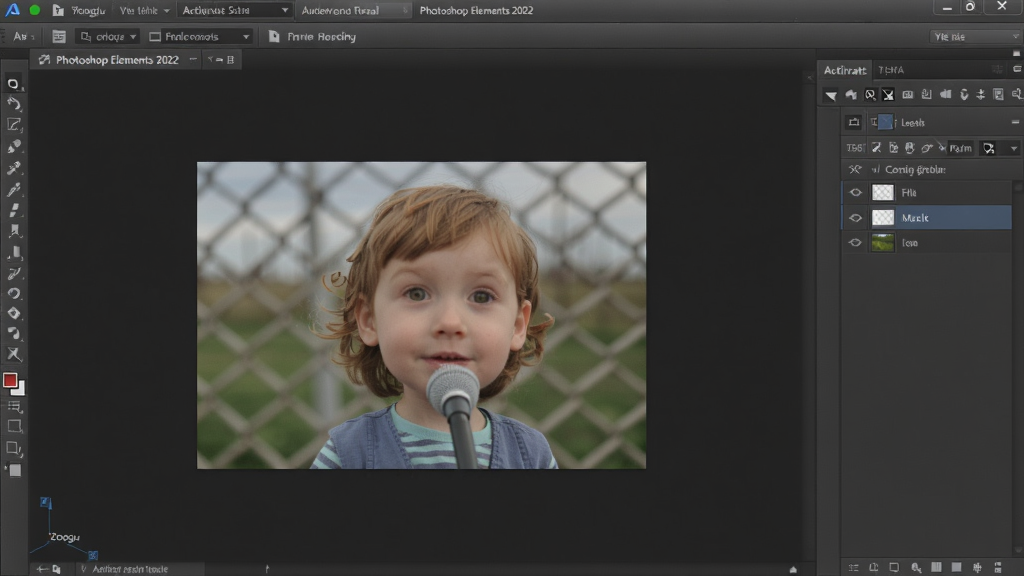Click the upward triangle icon at canvas bottom right

tap(793, 569)
